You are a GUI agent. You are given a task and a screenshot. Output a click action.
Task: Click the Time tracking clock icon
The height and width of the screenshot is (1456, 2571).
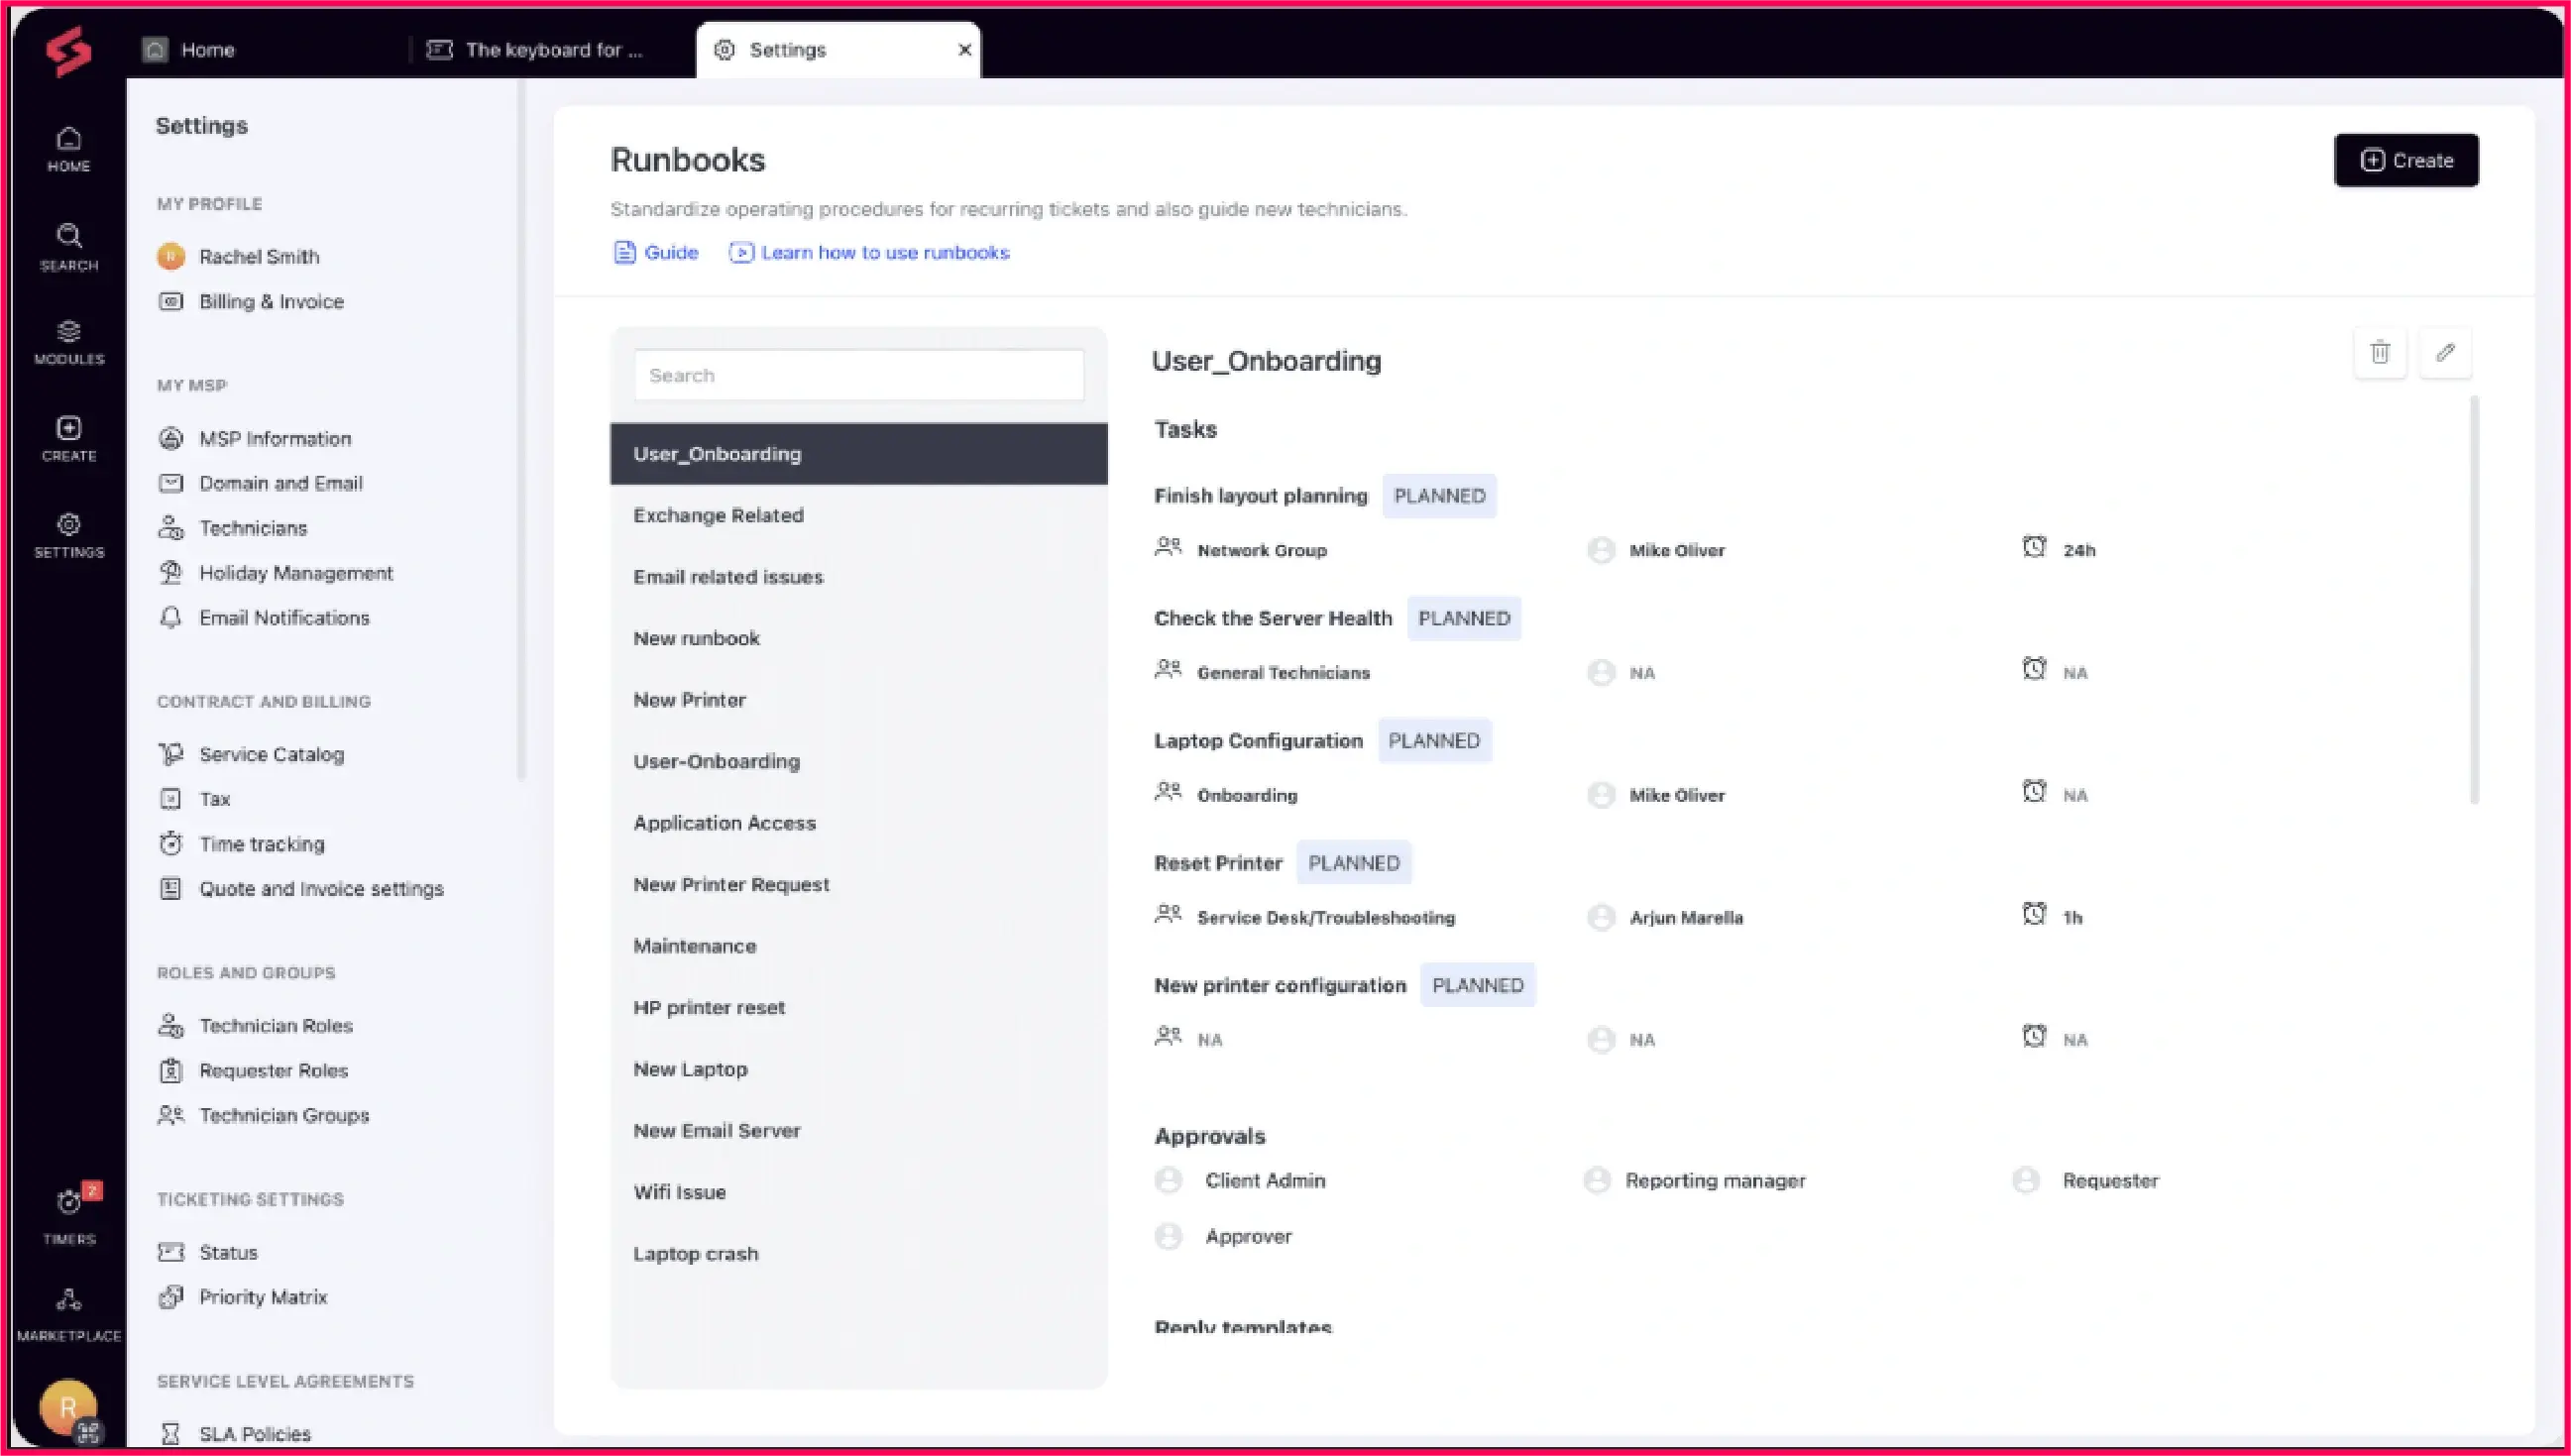click(x=171, y=843)
